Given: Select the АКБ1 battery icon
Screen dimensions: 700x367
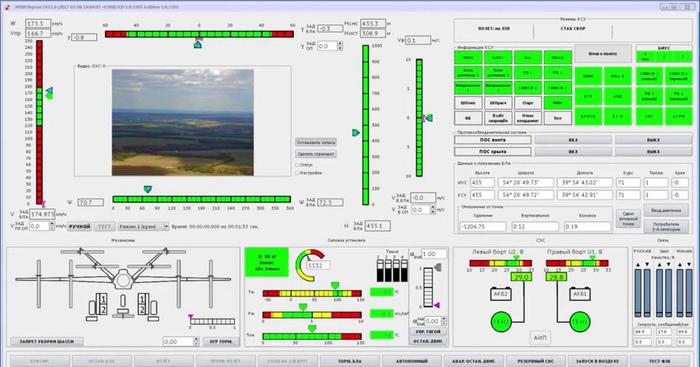Looking at the screenshot, I should 579,293.
